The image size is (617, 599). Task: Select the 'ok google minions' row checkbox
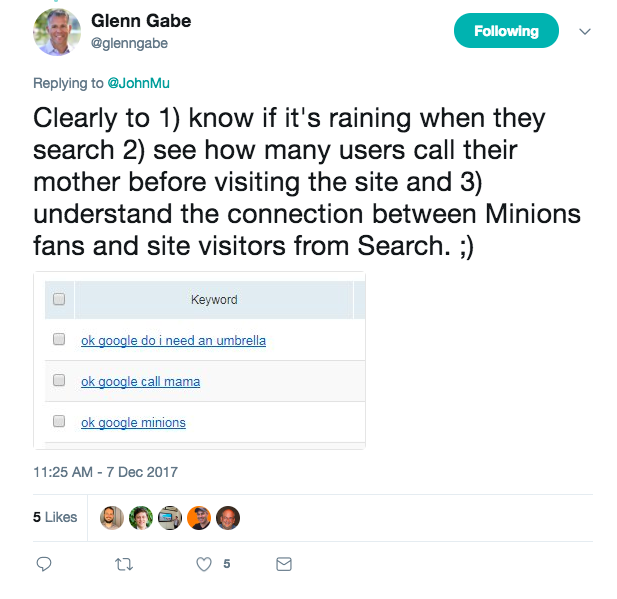coord(58,422)
